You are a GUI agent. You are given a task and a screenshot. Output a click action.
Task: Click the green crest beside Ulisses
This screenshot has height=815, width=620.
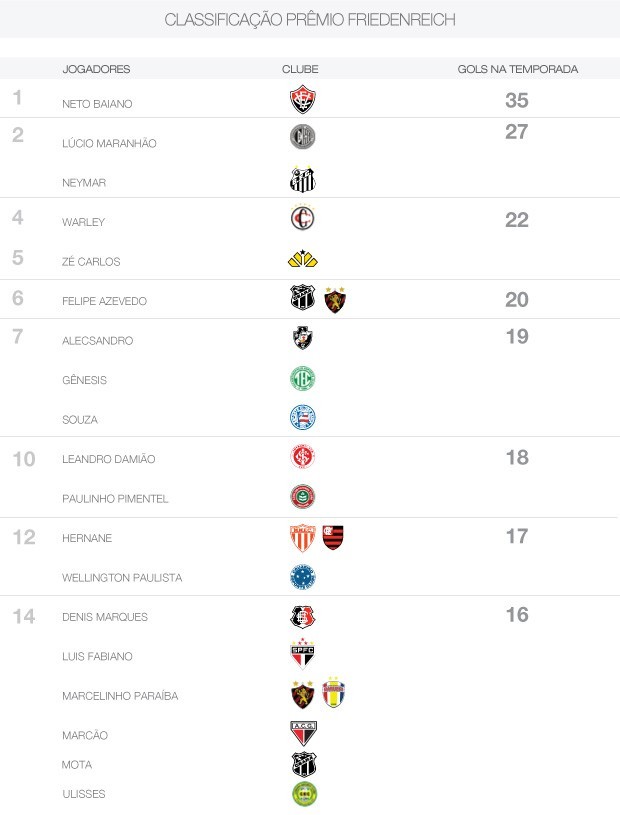pyautogui.click(x=303, y=794)
